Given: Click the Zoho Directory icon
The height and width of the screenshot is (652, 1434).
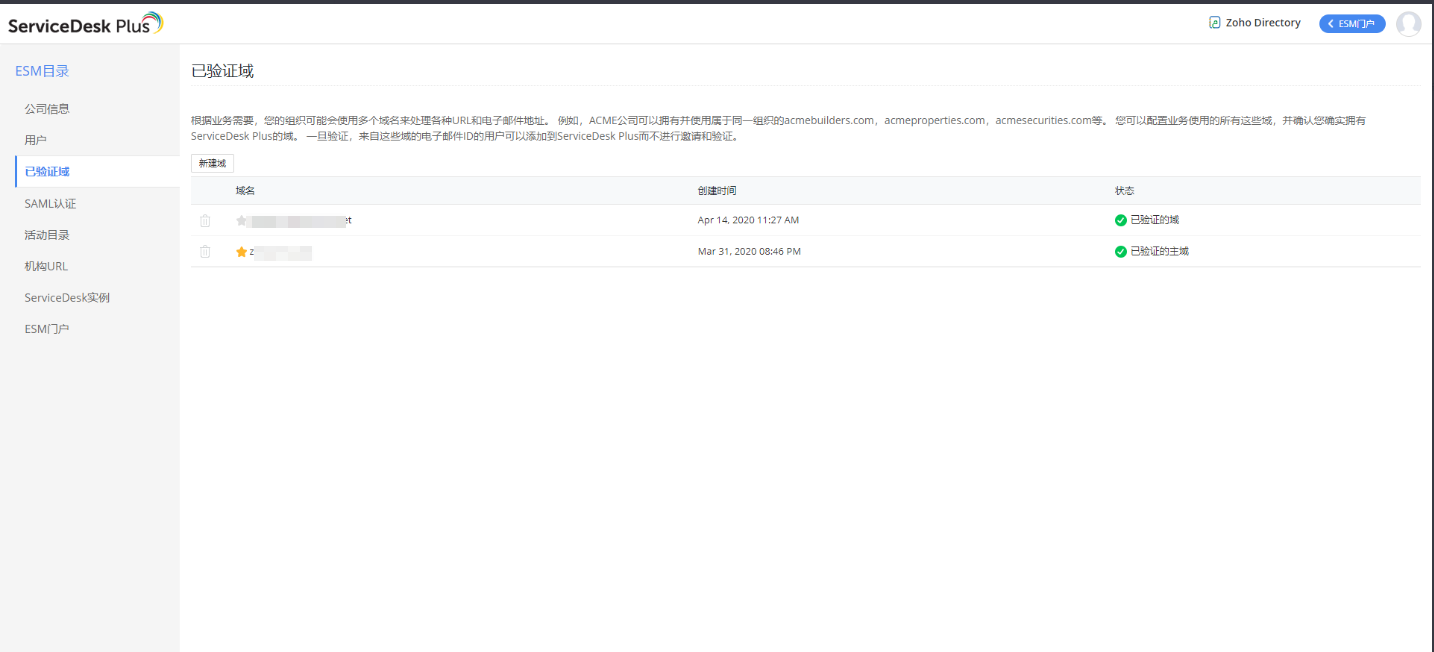Looking at the screenshot, I should tap(1215, 23).
